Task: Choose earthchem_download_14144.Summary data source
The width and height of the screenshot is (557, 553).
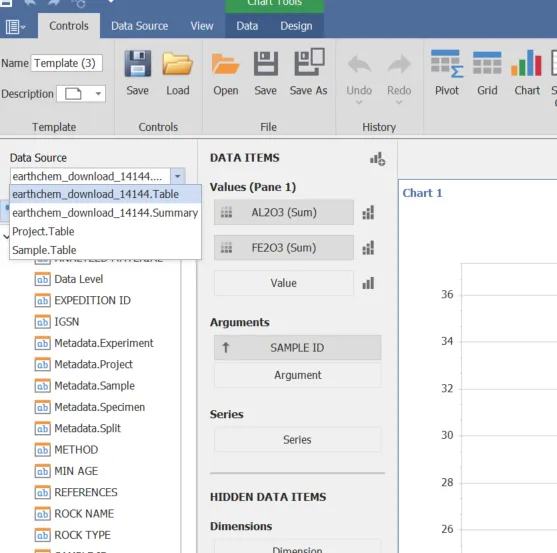Action: pos(106,213)
